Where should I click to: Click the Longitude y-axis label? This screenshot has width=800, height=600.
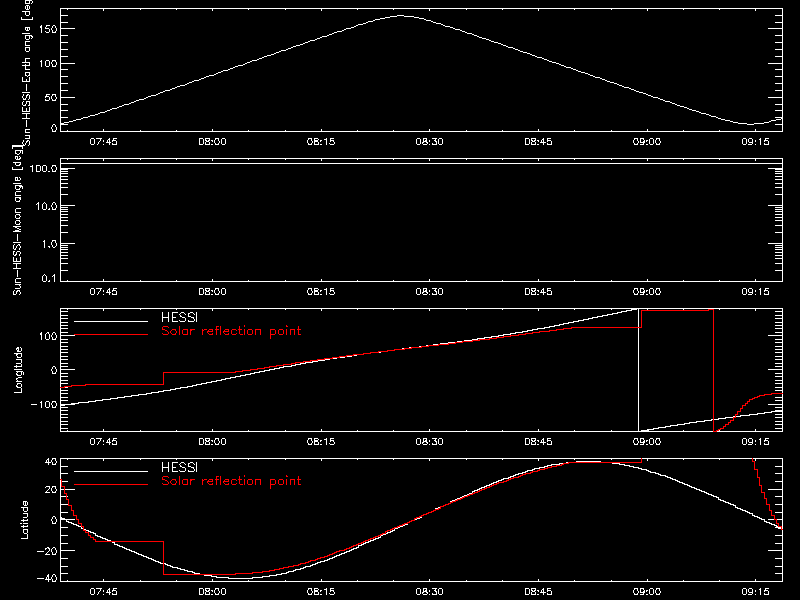[x=18, y=370]
